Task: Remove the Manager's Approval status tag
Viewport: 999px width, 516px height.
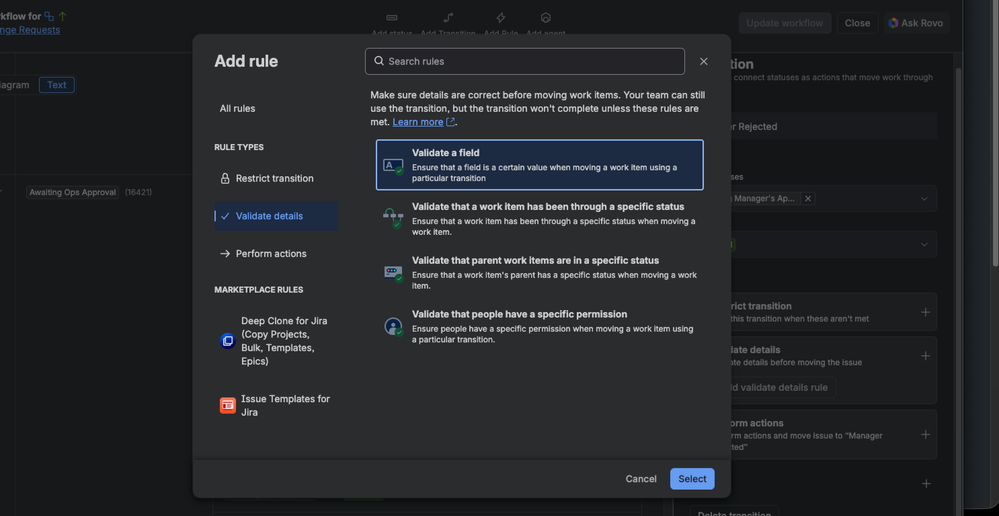Action: click(x=808, y=199)
